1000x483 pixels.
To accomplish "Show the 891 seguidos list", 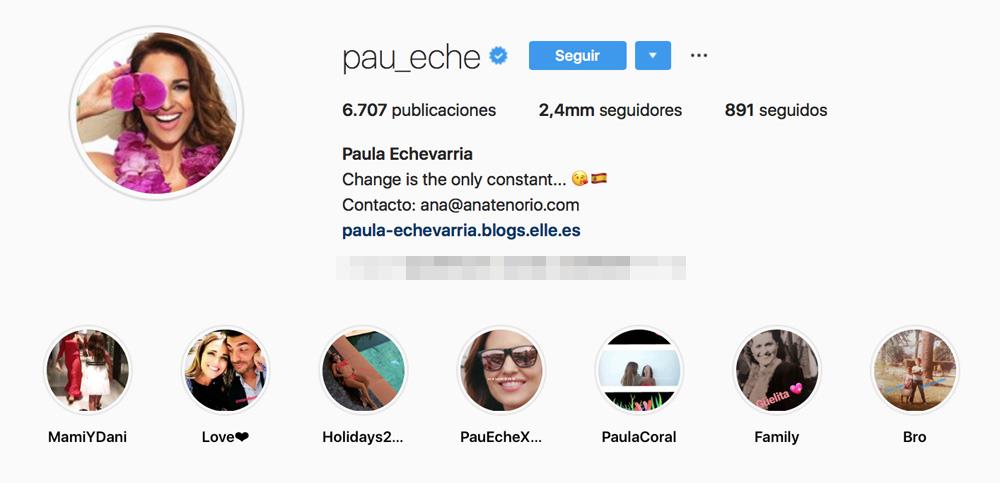I will pyautogui.click(x=776, y=110).
